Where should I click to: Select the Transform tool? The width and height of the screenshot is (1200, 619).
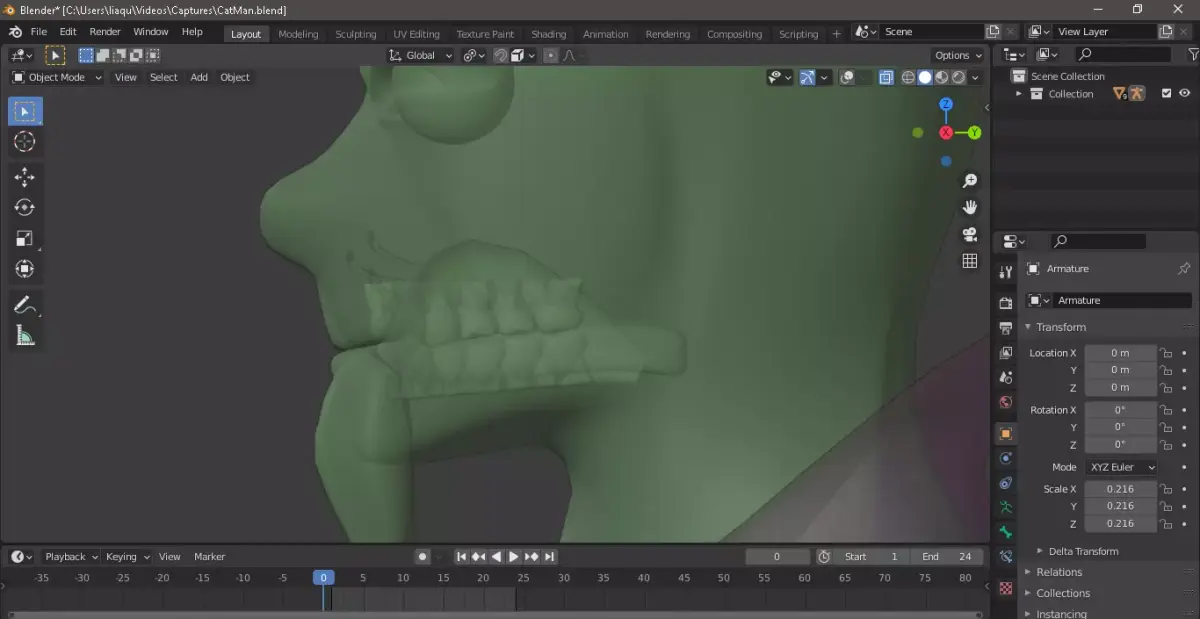25,268
